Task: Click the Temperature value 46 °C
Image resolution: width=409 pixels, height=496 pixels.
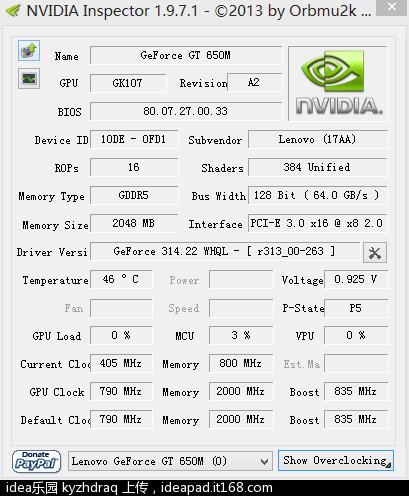Action: click(x=121, y=279)
